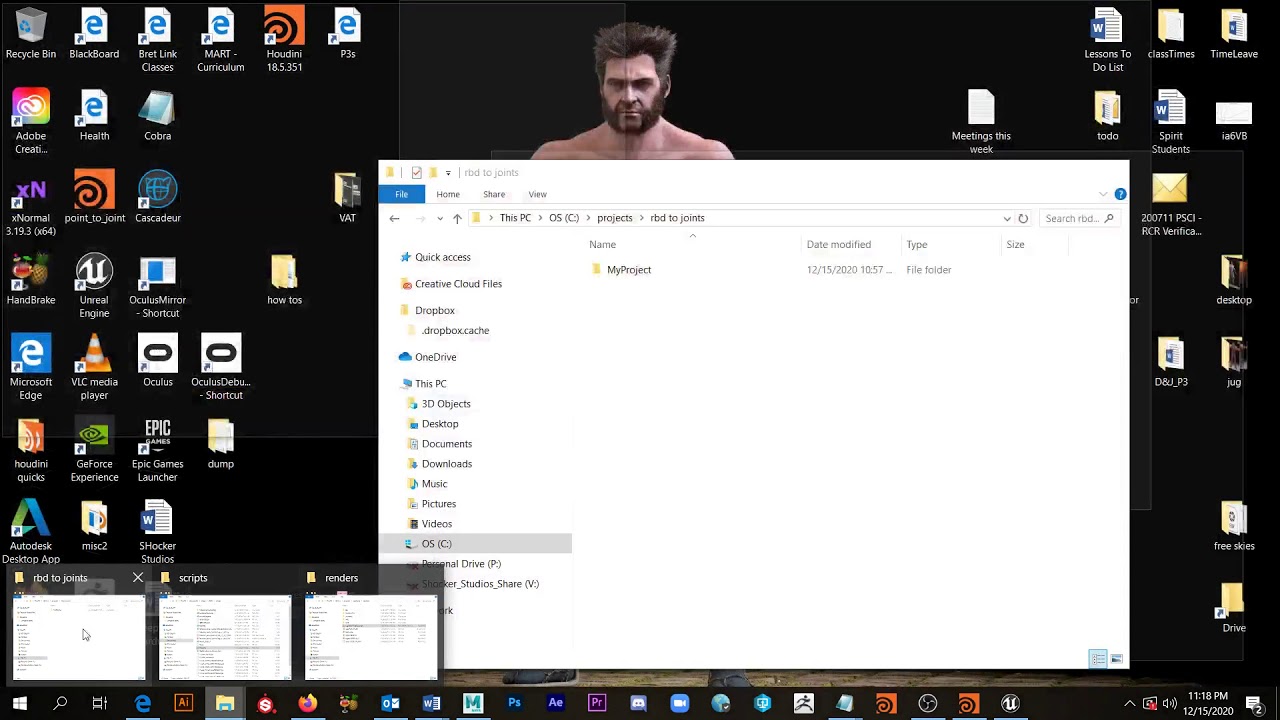Show hidden system tray icons

click(x=1130, y=704)
